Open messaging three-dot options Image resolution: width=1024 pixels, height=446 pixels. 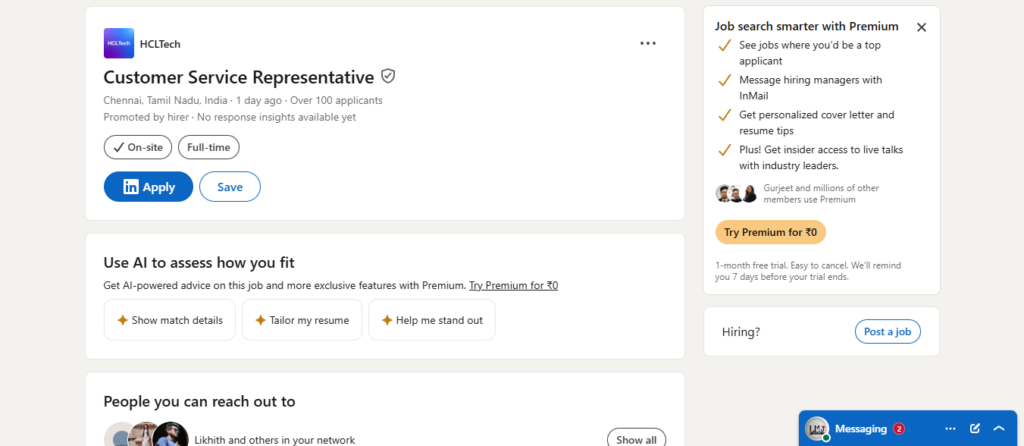950,428
